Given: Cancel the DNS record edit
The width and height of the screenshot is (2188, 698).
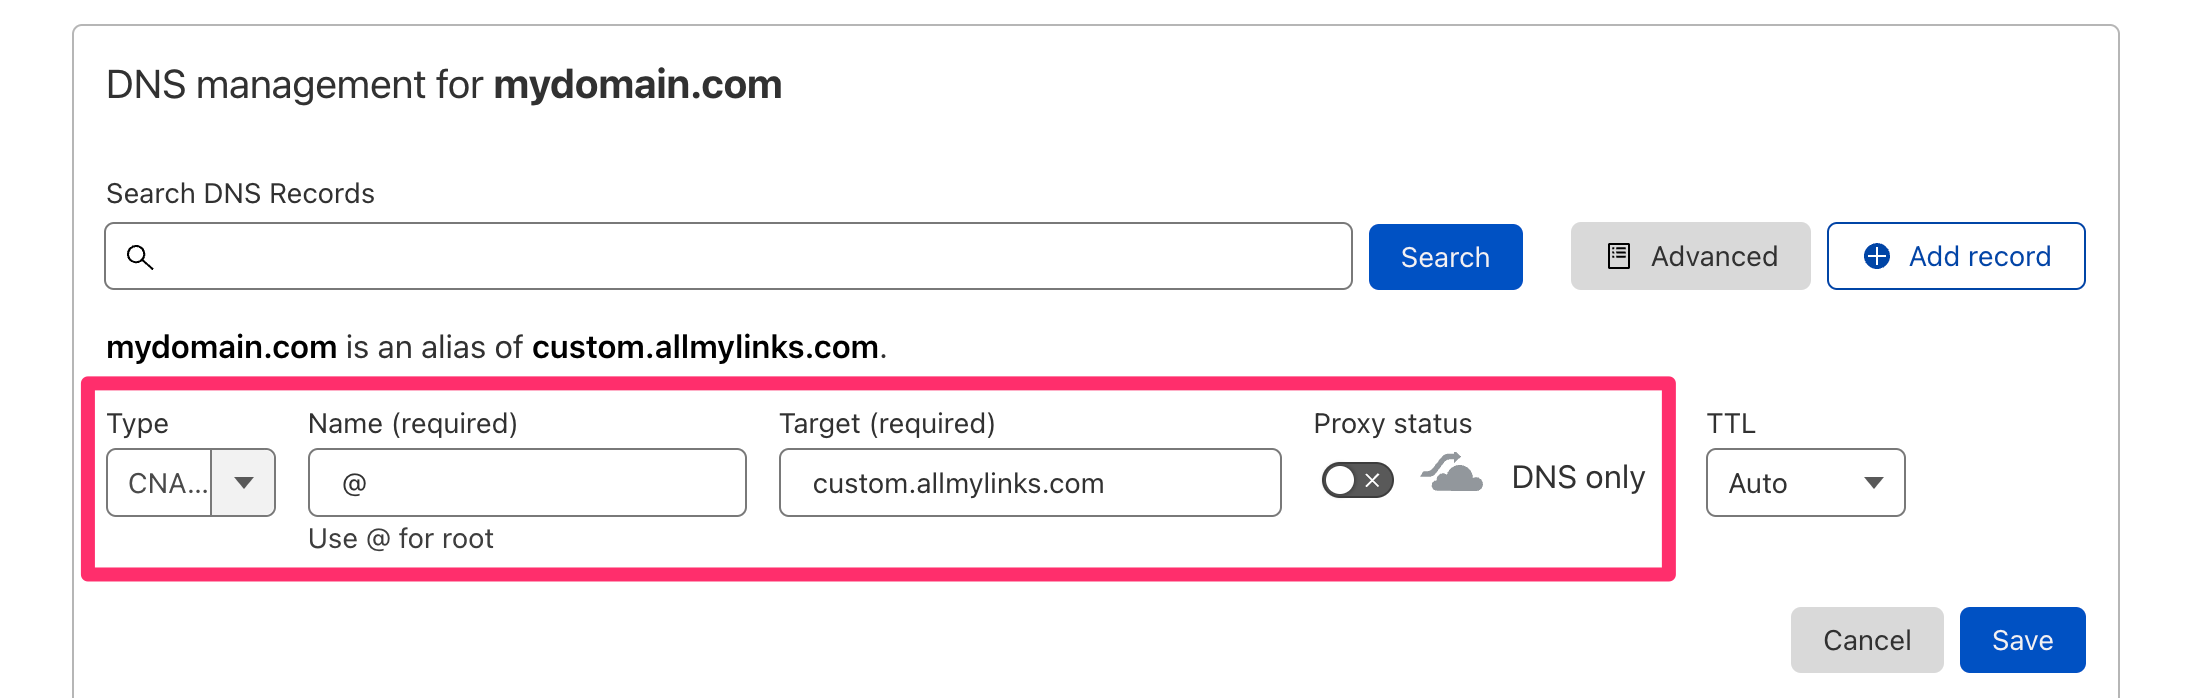Looking at the screenshot, I should [1867, 640].
